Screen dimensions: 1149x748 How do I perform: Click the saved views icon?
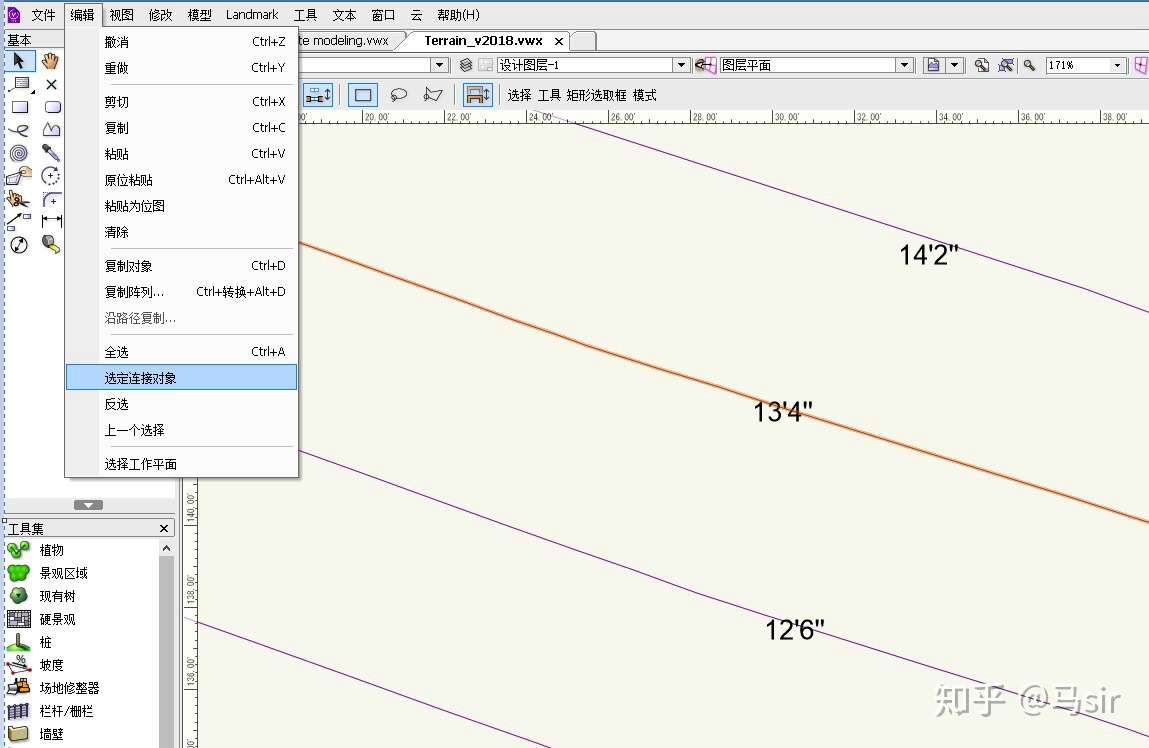click(x=933, y=65)
